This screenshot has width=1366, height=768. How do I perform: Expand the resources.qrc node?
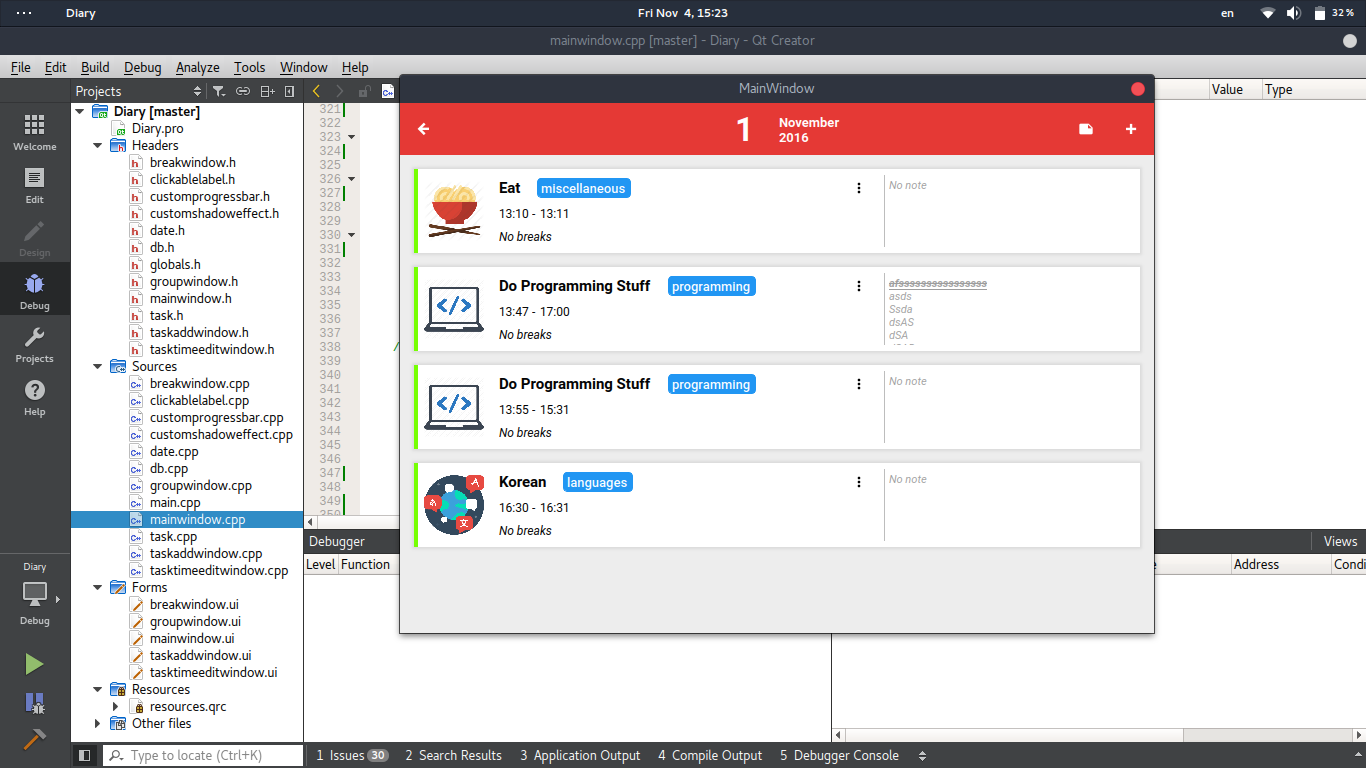pyautogui.click(x=116, y=707)
